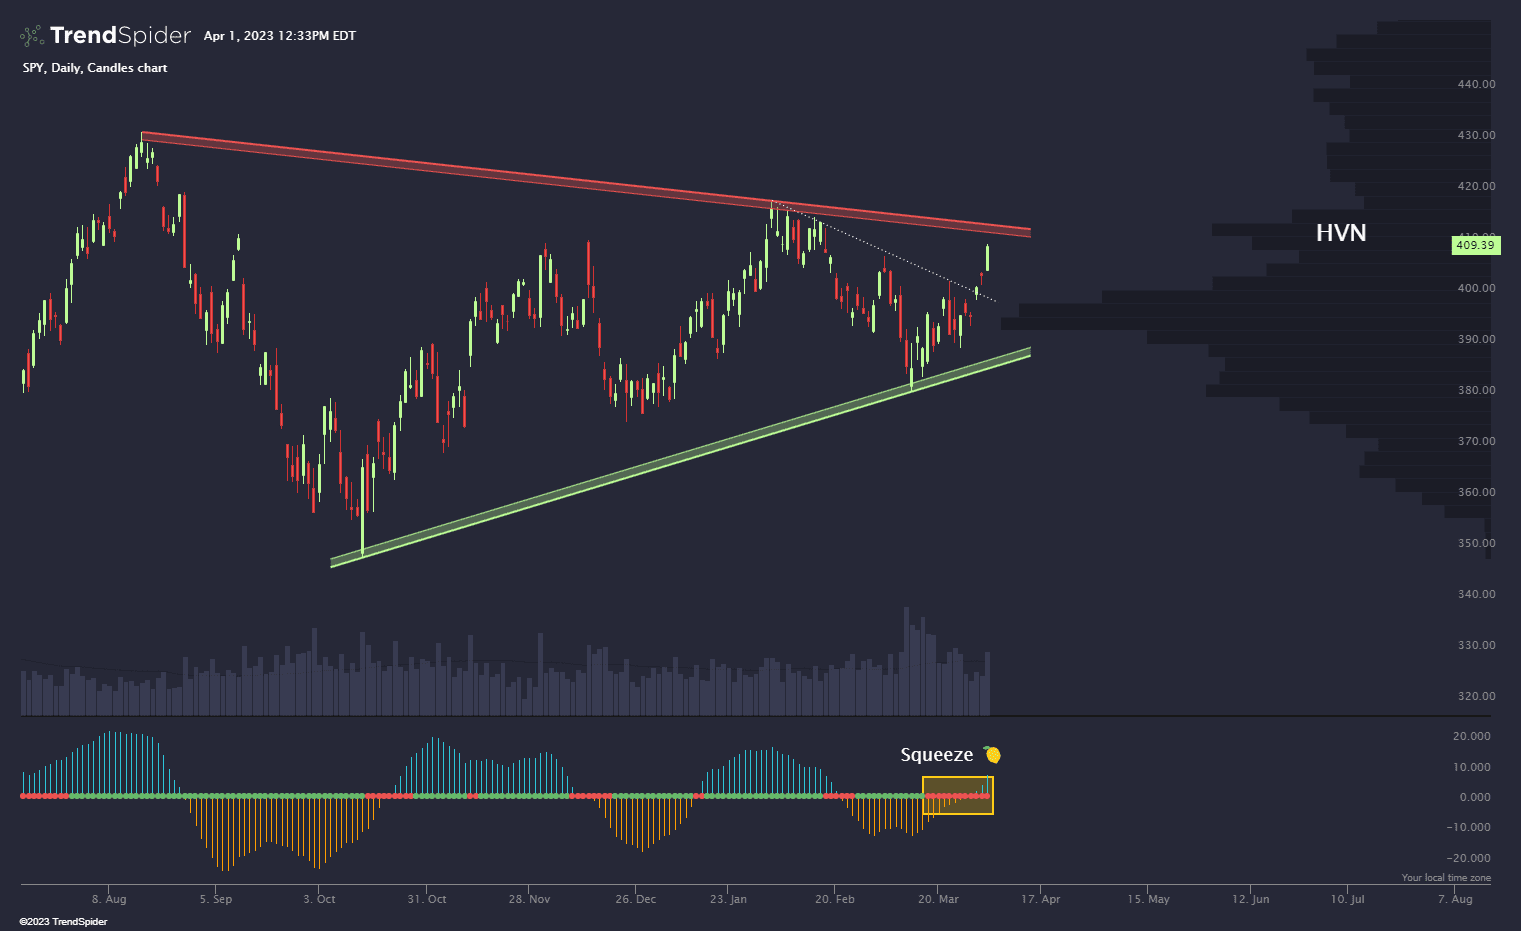This screenshot has width=1521, height=931.
Task: Click the 17. Apr date axis marker
Action: 1040,899
